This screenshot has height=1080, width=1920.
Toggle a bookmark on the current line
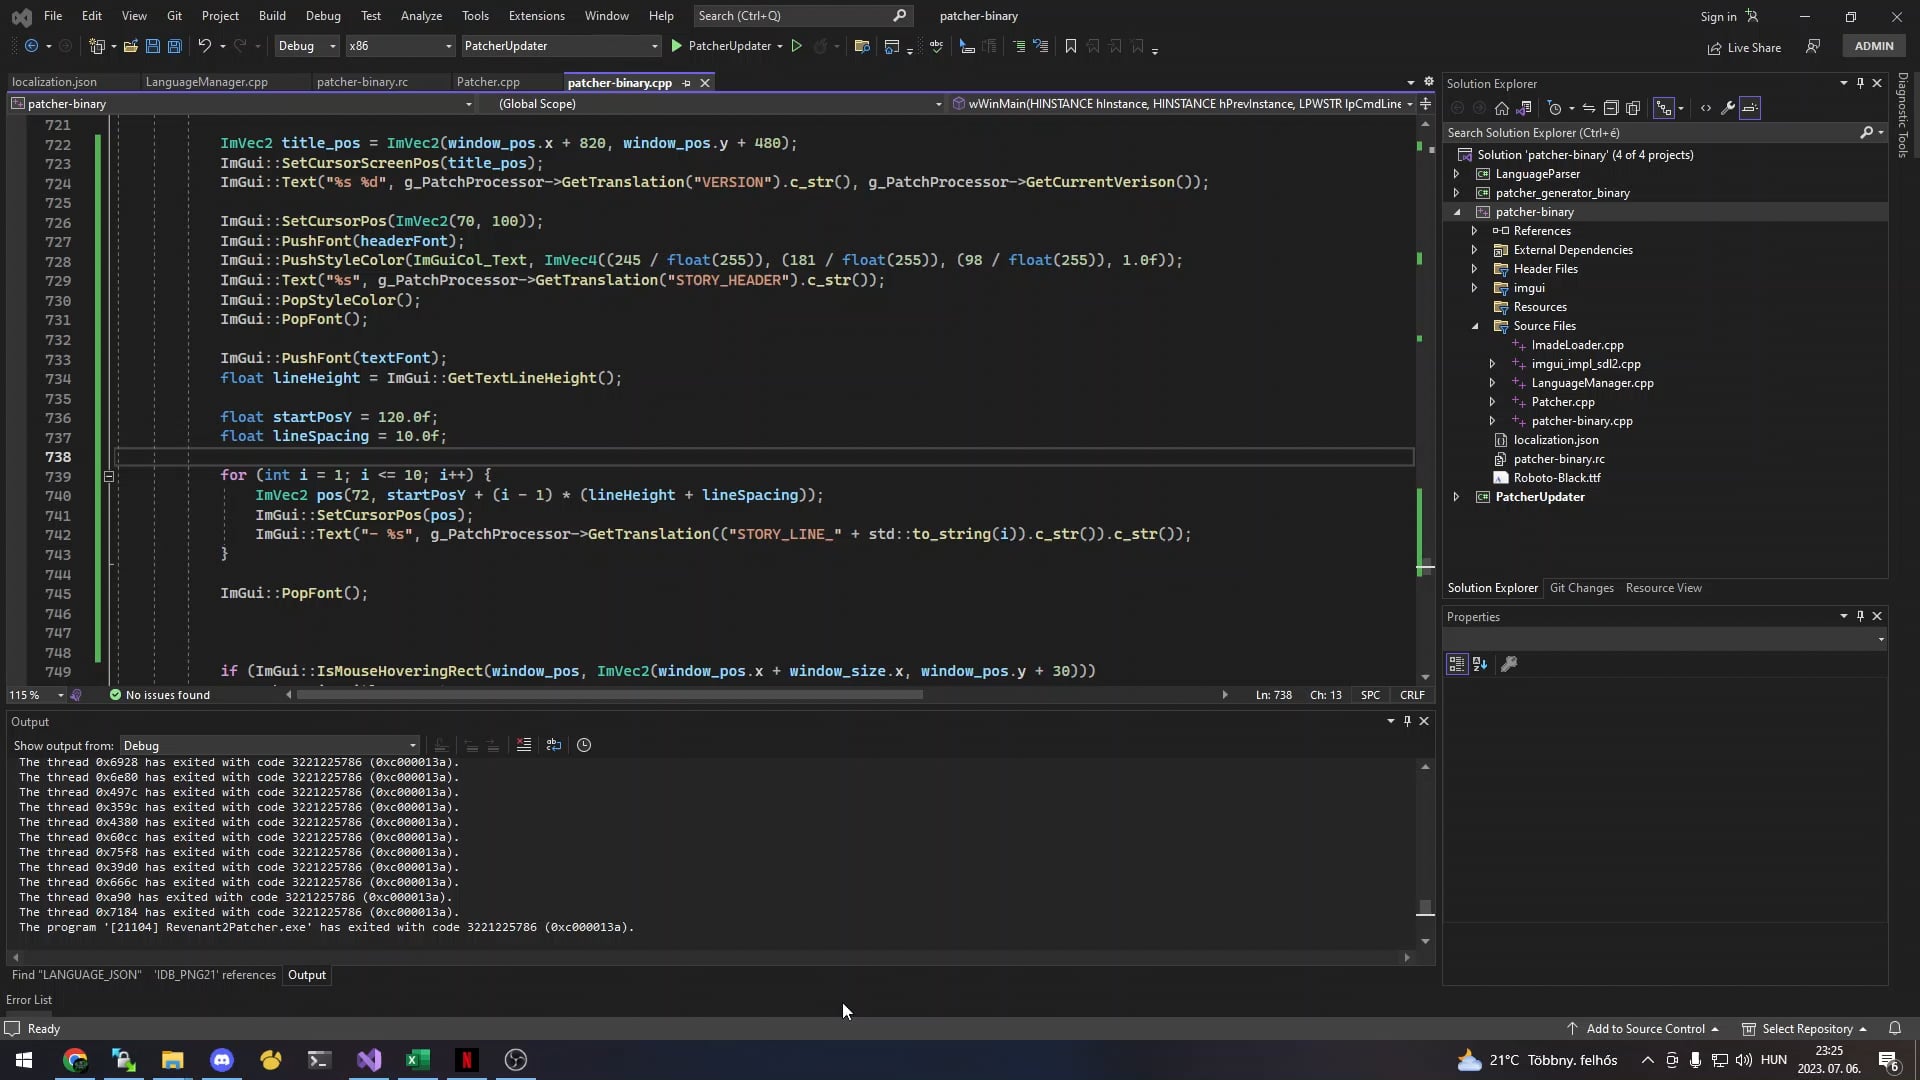click(x=1071, y=46)
